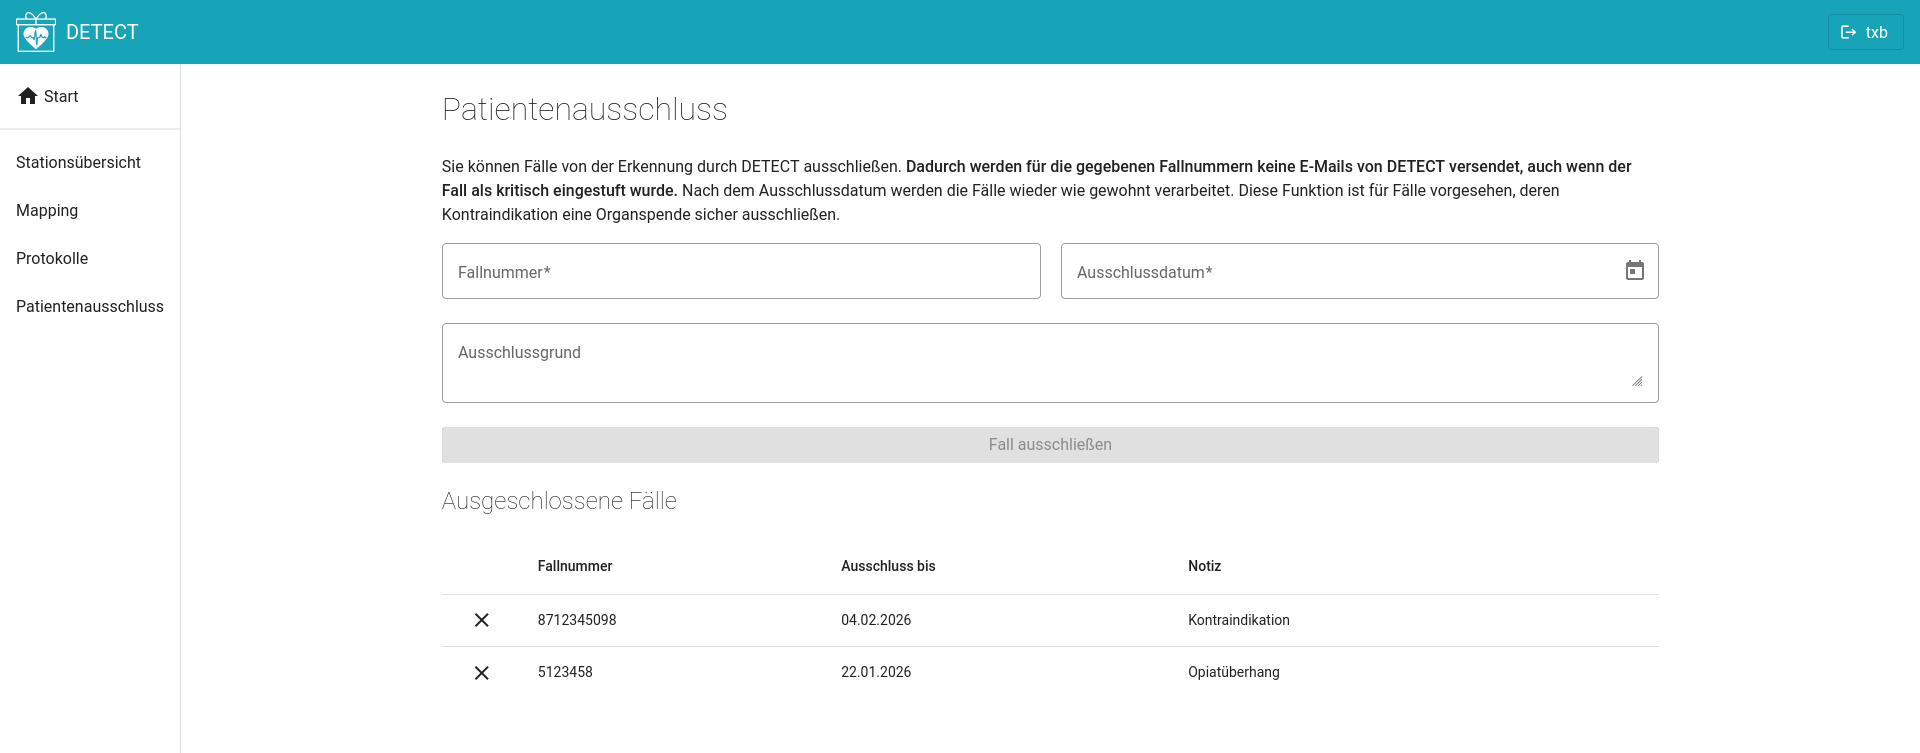Click the Ausschluss bis column header
This screenshot has height=753, width=1920.
(x=888, y=566)
